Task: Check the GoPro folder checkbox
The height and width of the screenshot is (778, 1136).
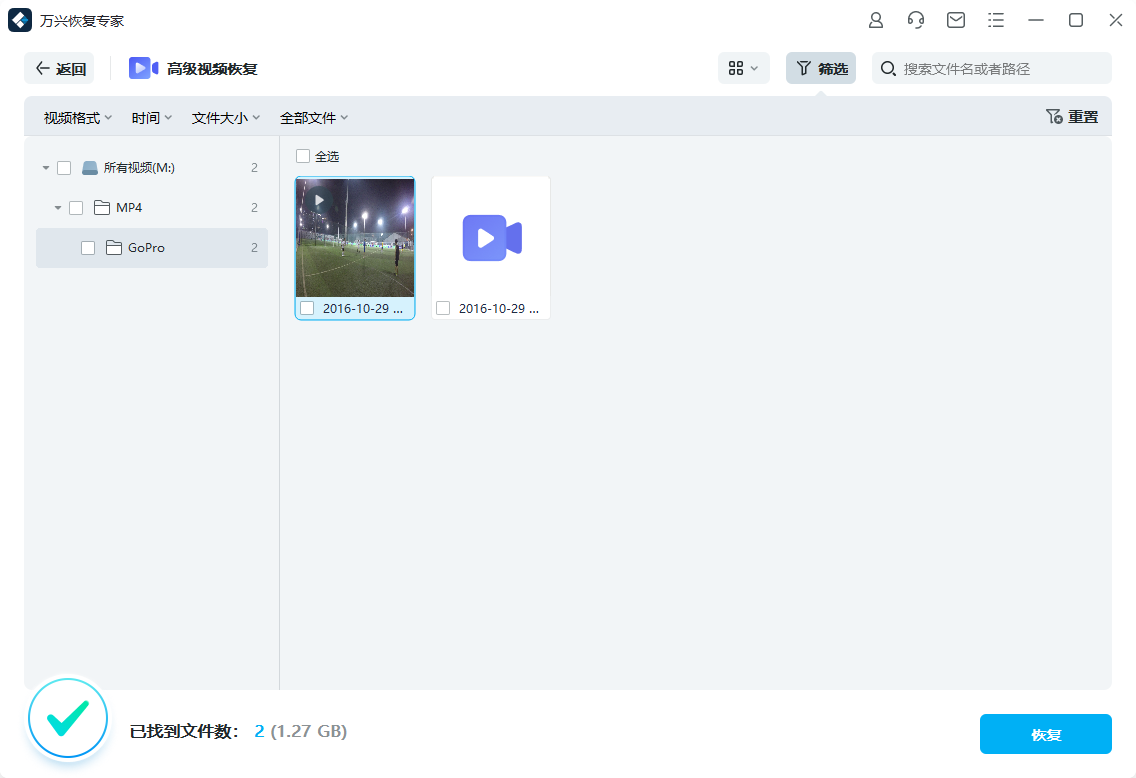Action: pos(88,247)
